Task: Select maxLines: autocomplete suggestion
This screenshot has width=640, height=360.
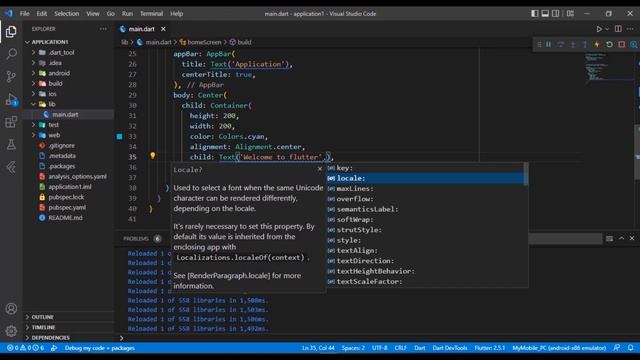Action: coord(425,189)
